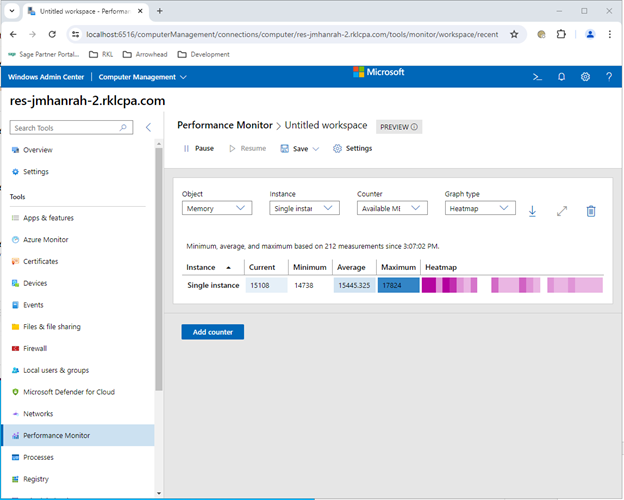The image size is (624, 500).
Task: Click the heatmap color strip
Action: (x=512, y=285)
